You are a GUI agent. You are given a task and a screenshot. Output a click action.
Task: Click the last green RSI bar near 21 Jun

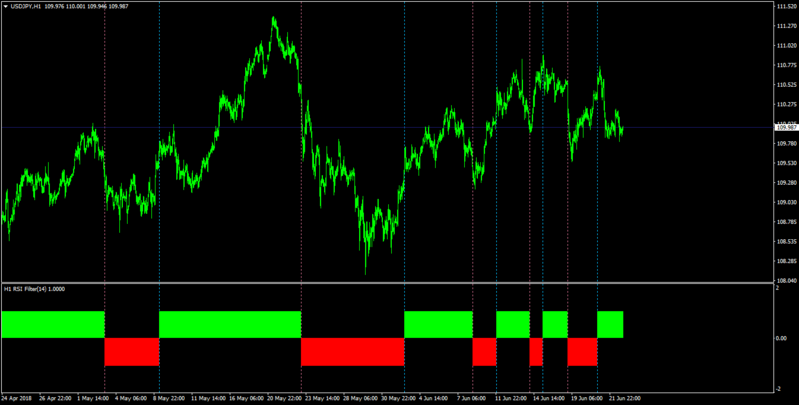pos(610,325)
